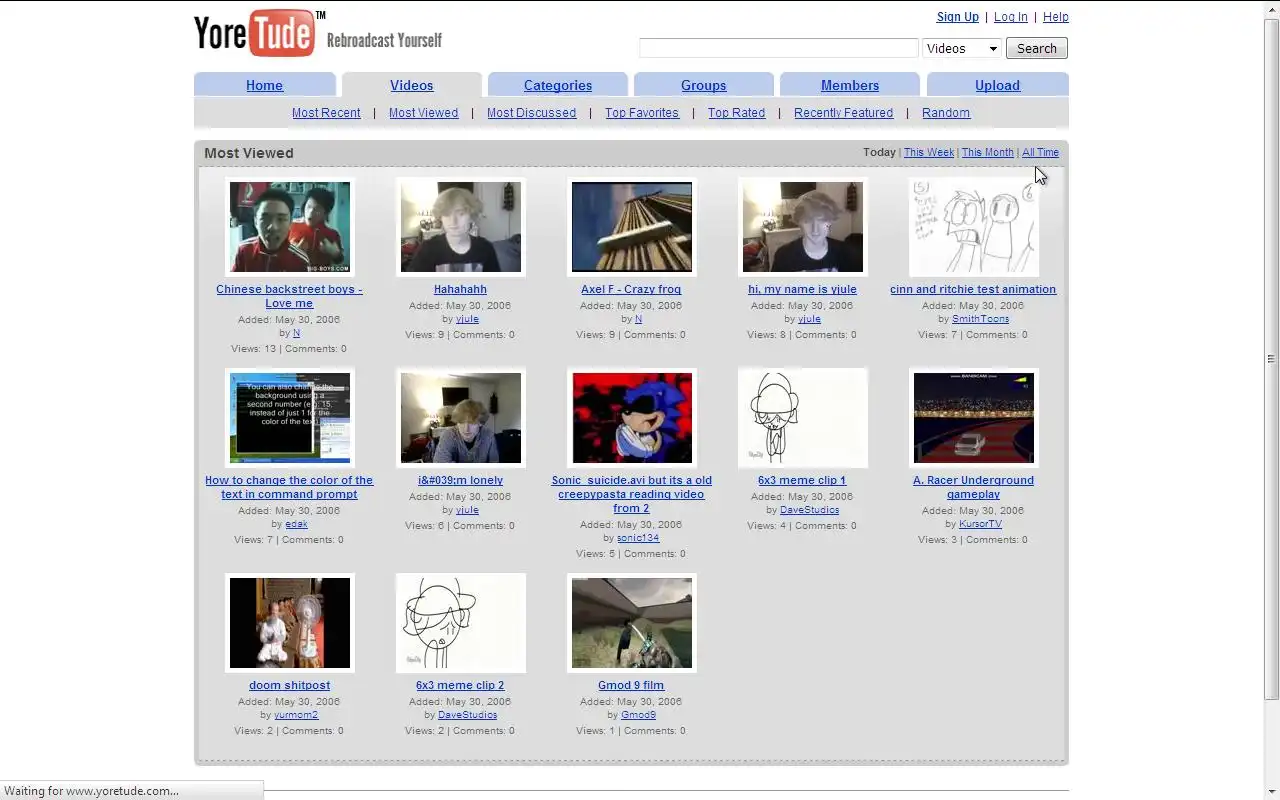The height and width of the screenshot is (800, 1280).
Task: Select Recently Featured videos
Action: click(x=844, y=113)
